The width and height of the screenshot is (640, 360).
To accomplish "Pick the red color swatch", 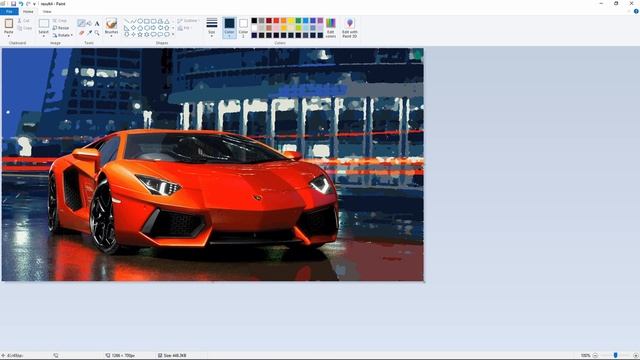I will 276,20.
